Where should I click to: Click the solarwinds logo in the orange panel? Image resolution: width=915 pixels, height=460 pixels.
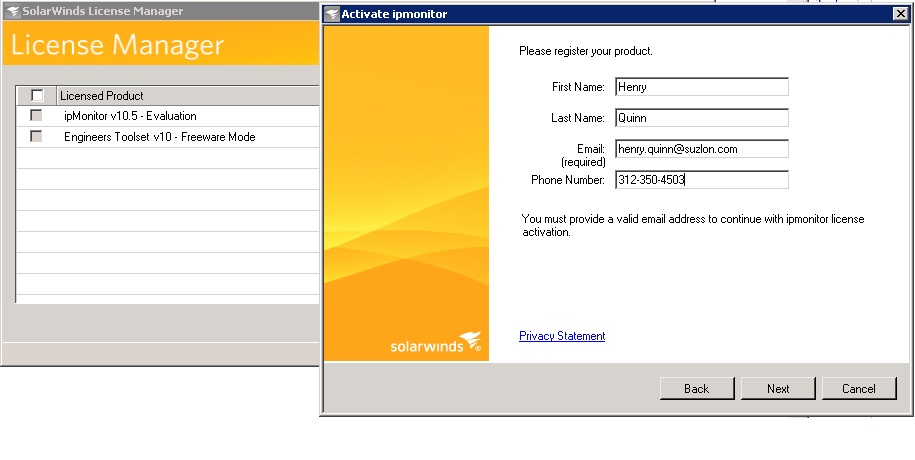tap(436, 342)
